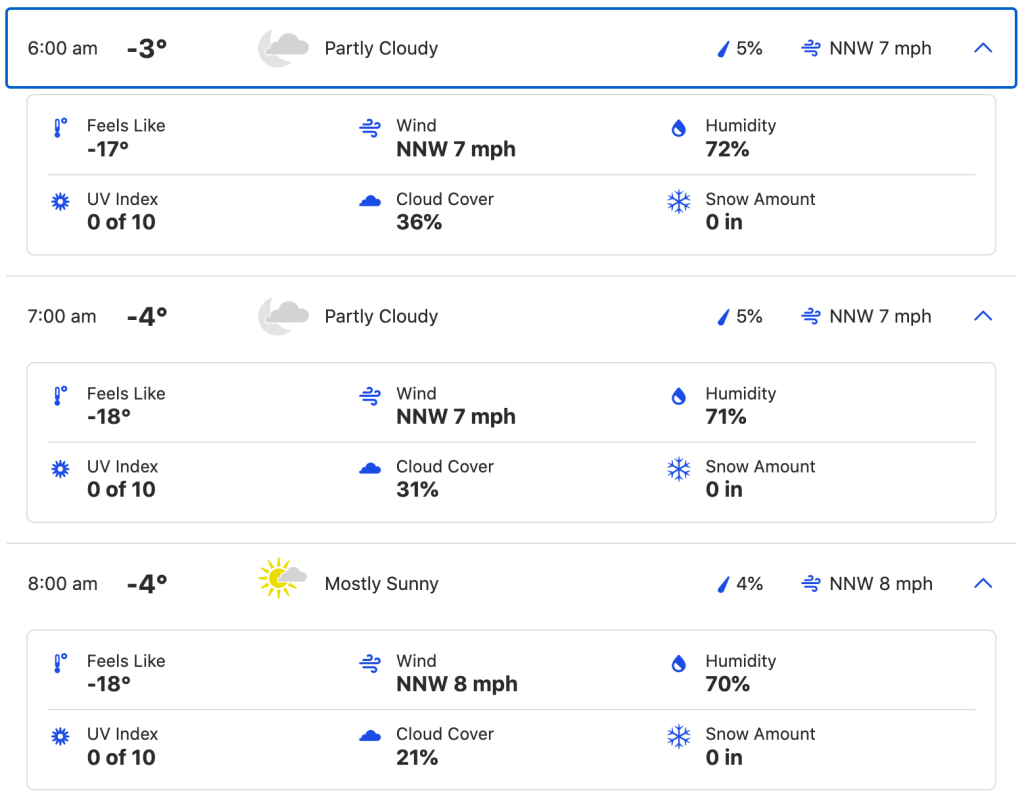1024x795 pixels.
Task: Click the partly cloudy icon for 7:00 am
Action: [x=283, y=316]
